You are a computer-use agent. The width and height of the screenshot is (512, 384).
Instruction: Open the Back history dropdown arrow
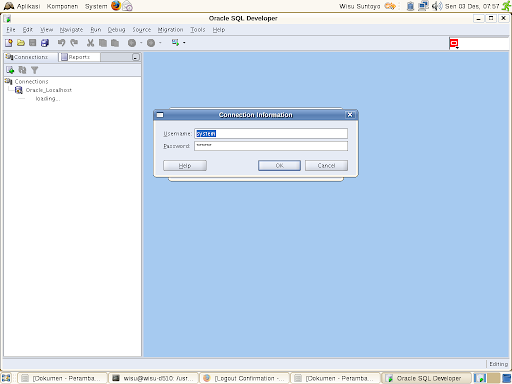[141, 43]
